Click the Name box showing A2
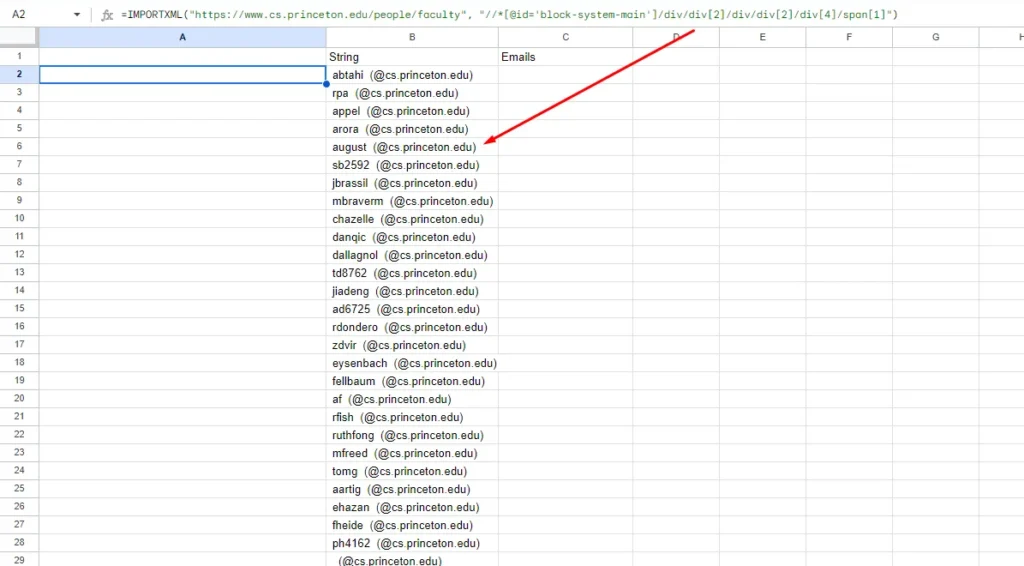 tap(35, 15)
